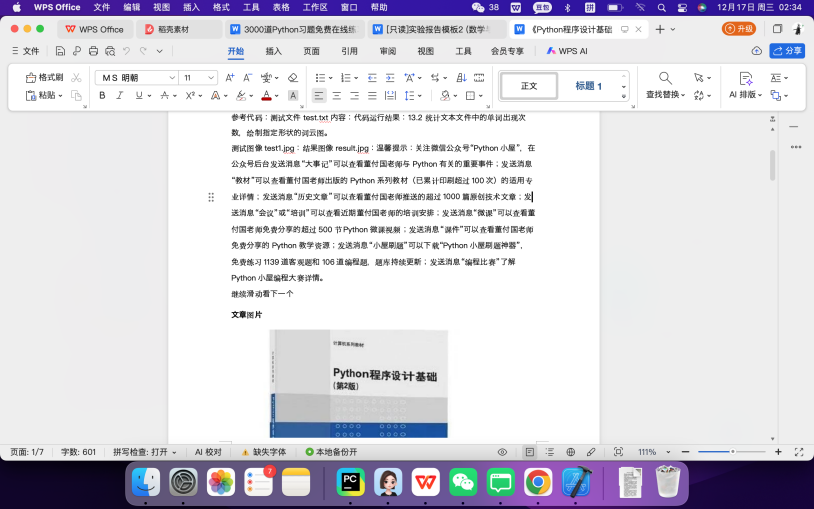The height and width of the screenshot is (509, 814).
Task: Click the Web layout globe icon in status bar
Action: point(571,452)
